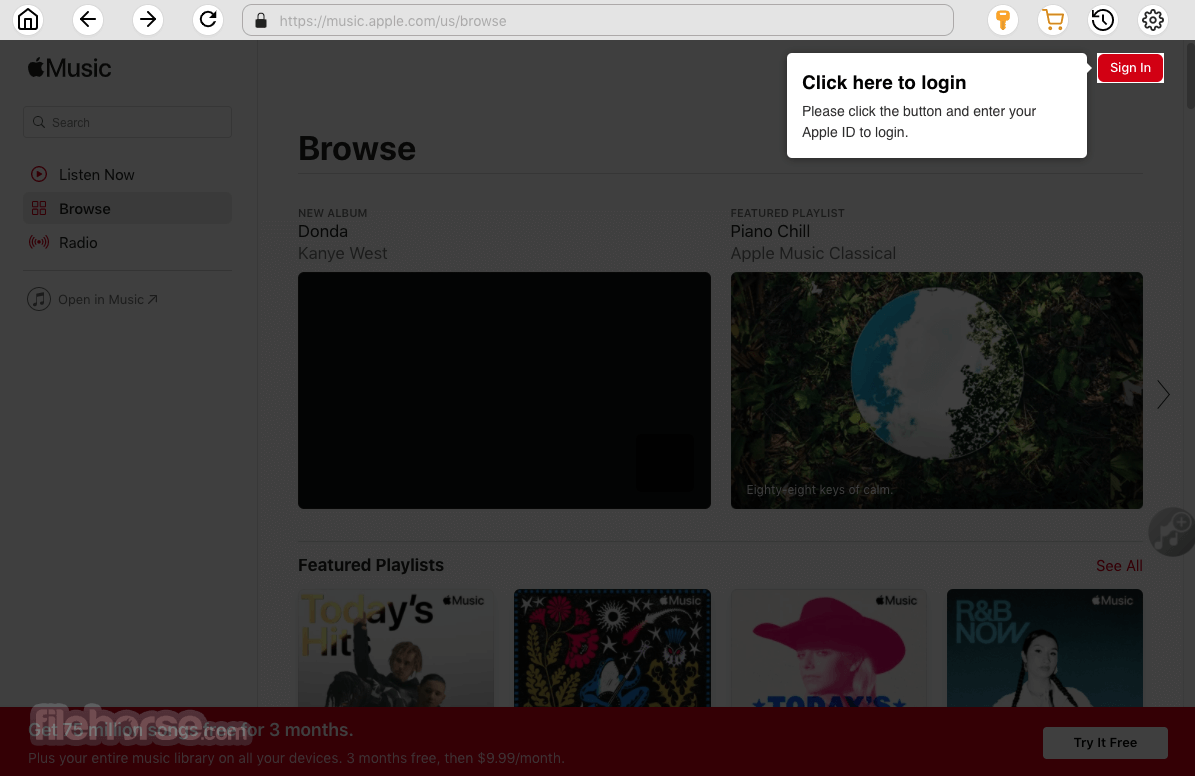Viewport: 1195px width, 776px height.
Task: Show next featured items with the right chevron
Action: (1162, 394)
